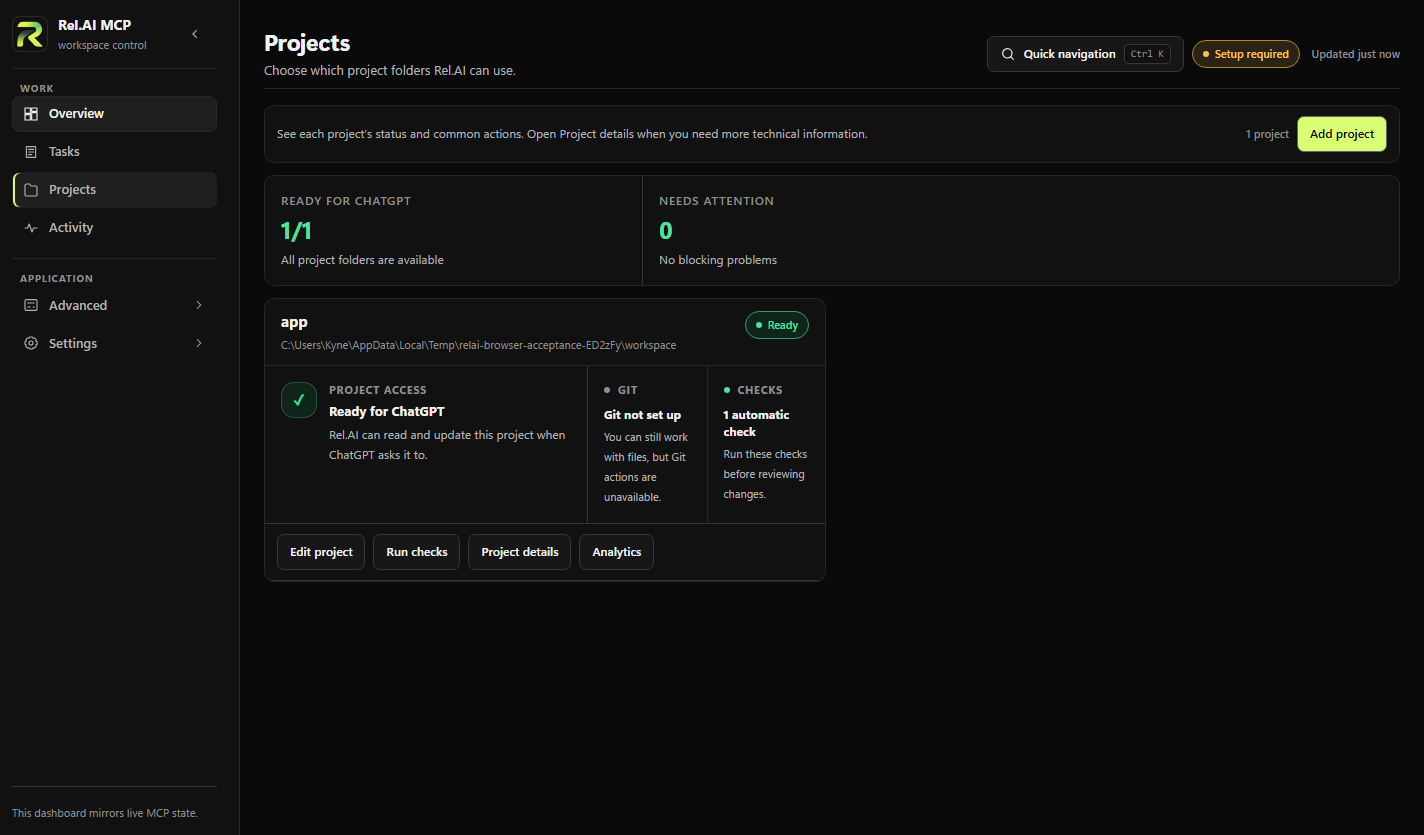Click the Projects folder icon
The height and width of the screenshot is (835, 1424).
(x=31, y=190)
